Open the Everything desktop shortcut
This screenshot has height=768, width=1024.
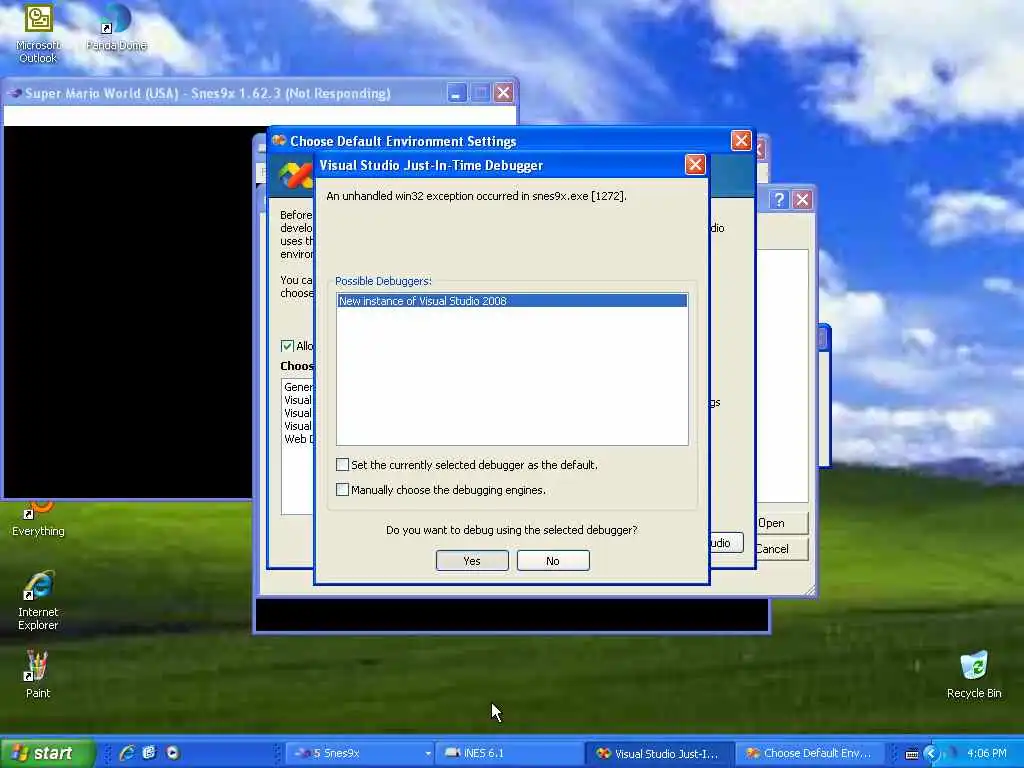(x=38, y=519)
